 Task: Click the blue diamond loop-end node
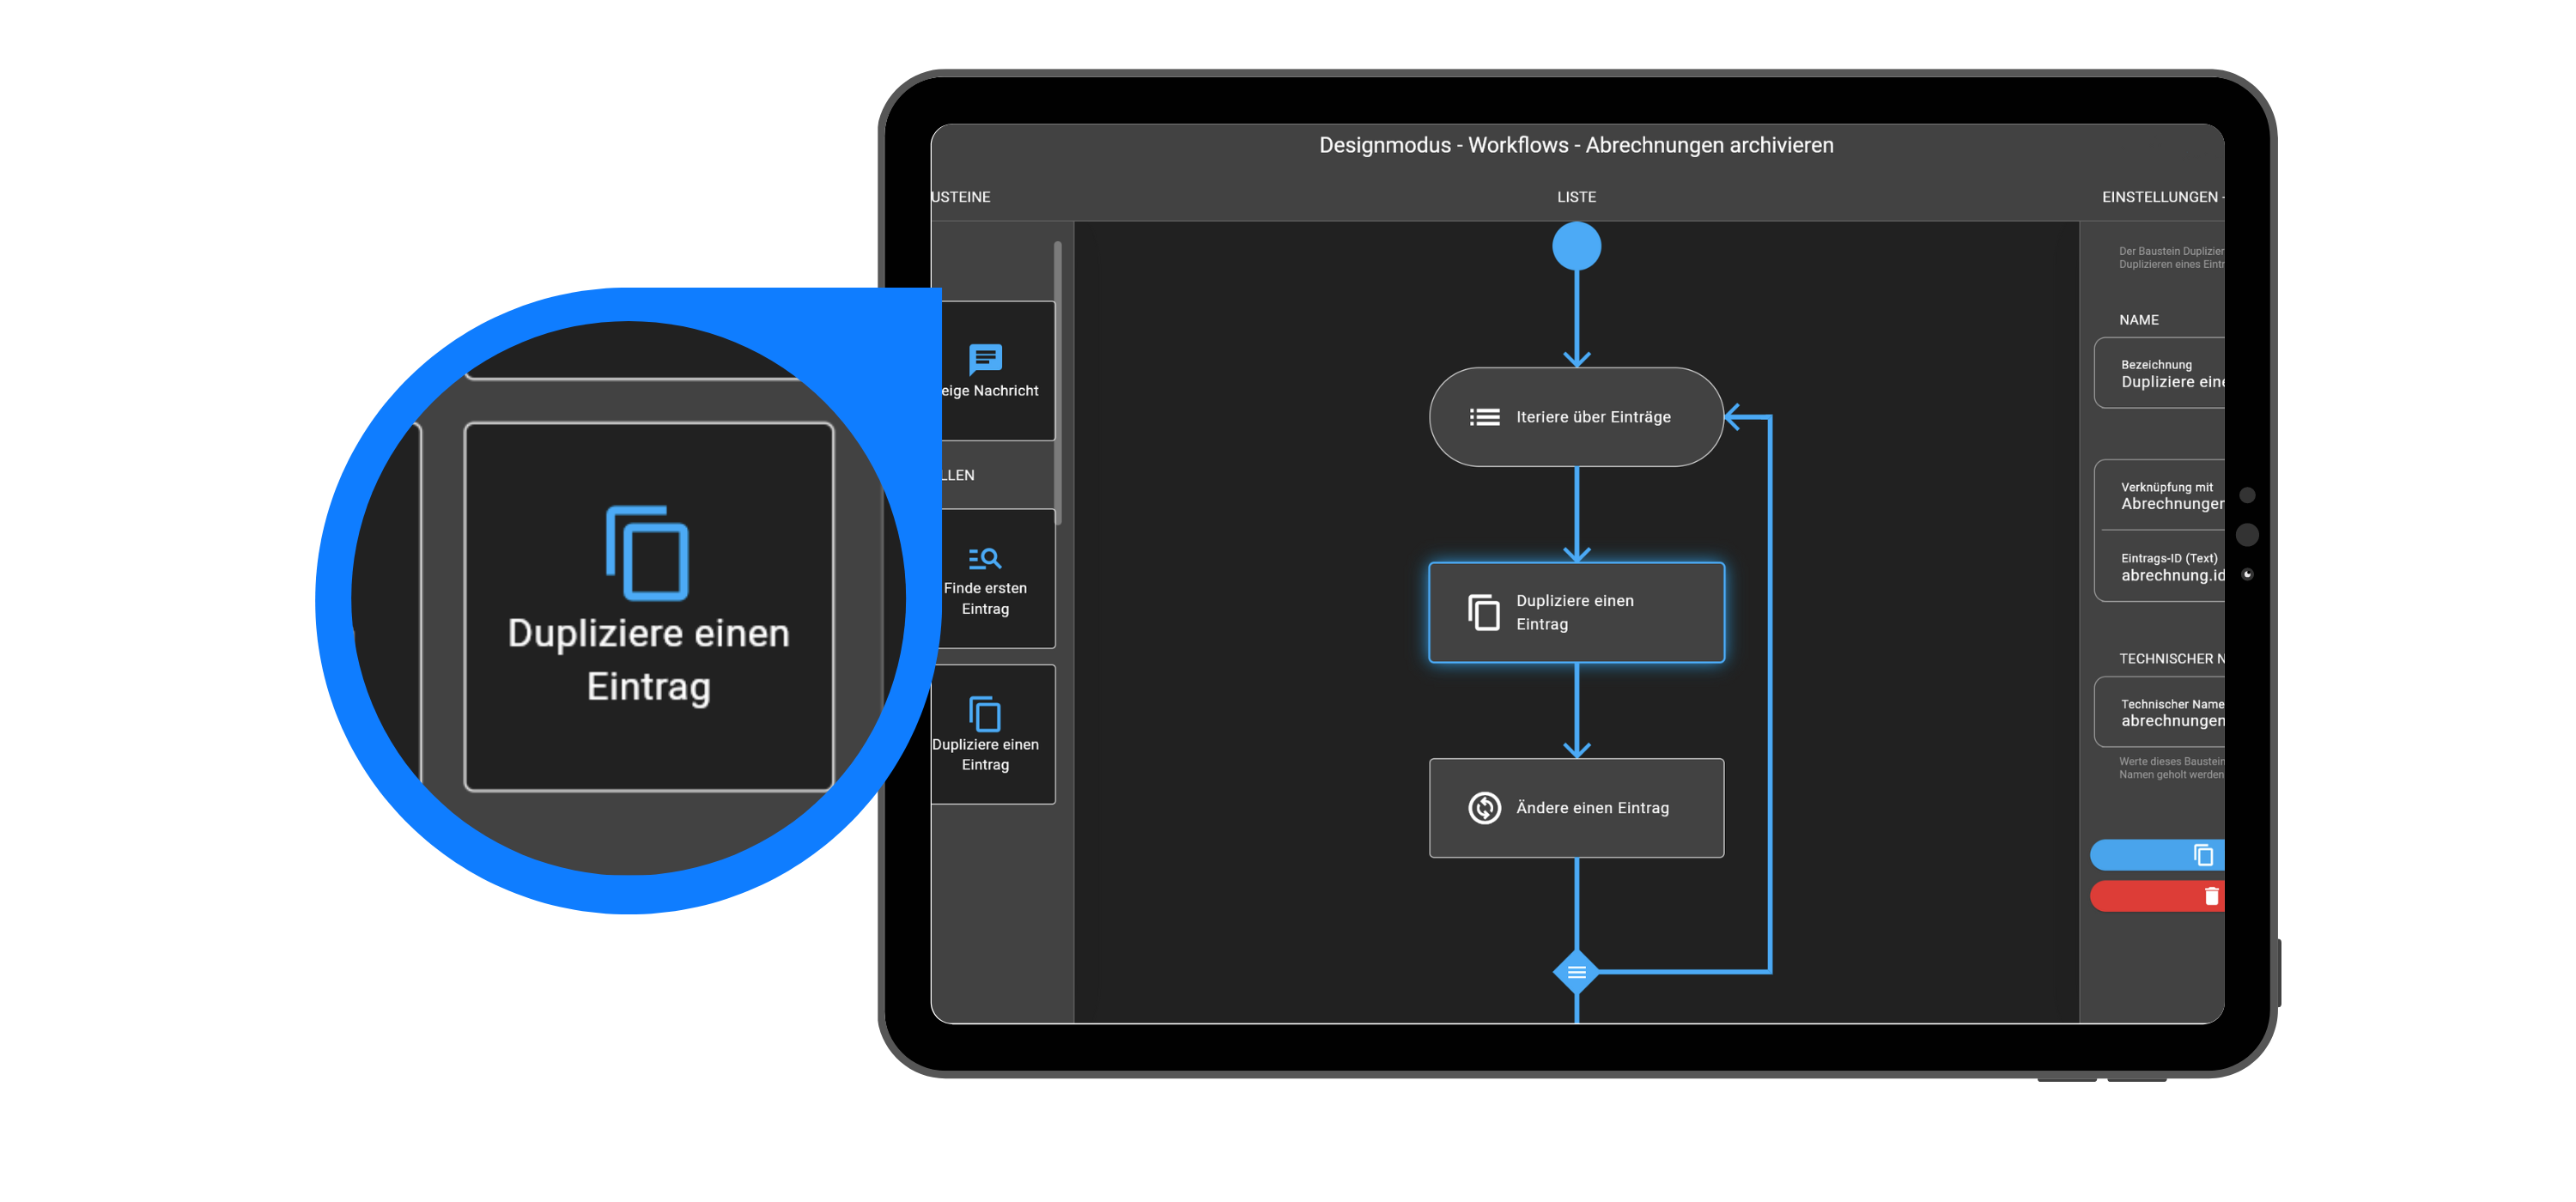point(1576,971)
